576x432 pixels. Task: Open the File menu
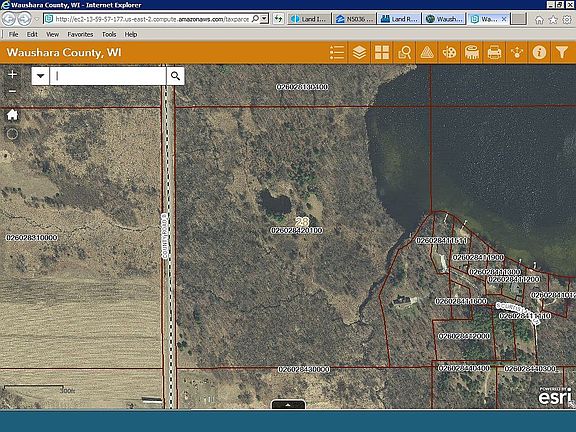(14, 34)
